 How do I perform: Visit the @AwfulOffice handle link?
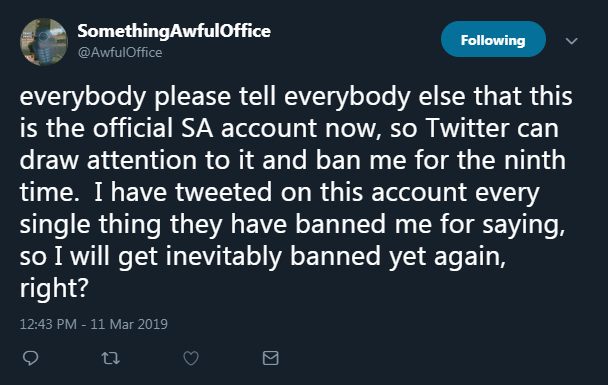coord(120,52)
